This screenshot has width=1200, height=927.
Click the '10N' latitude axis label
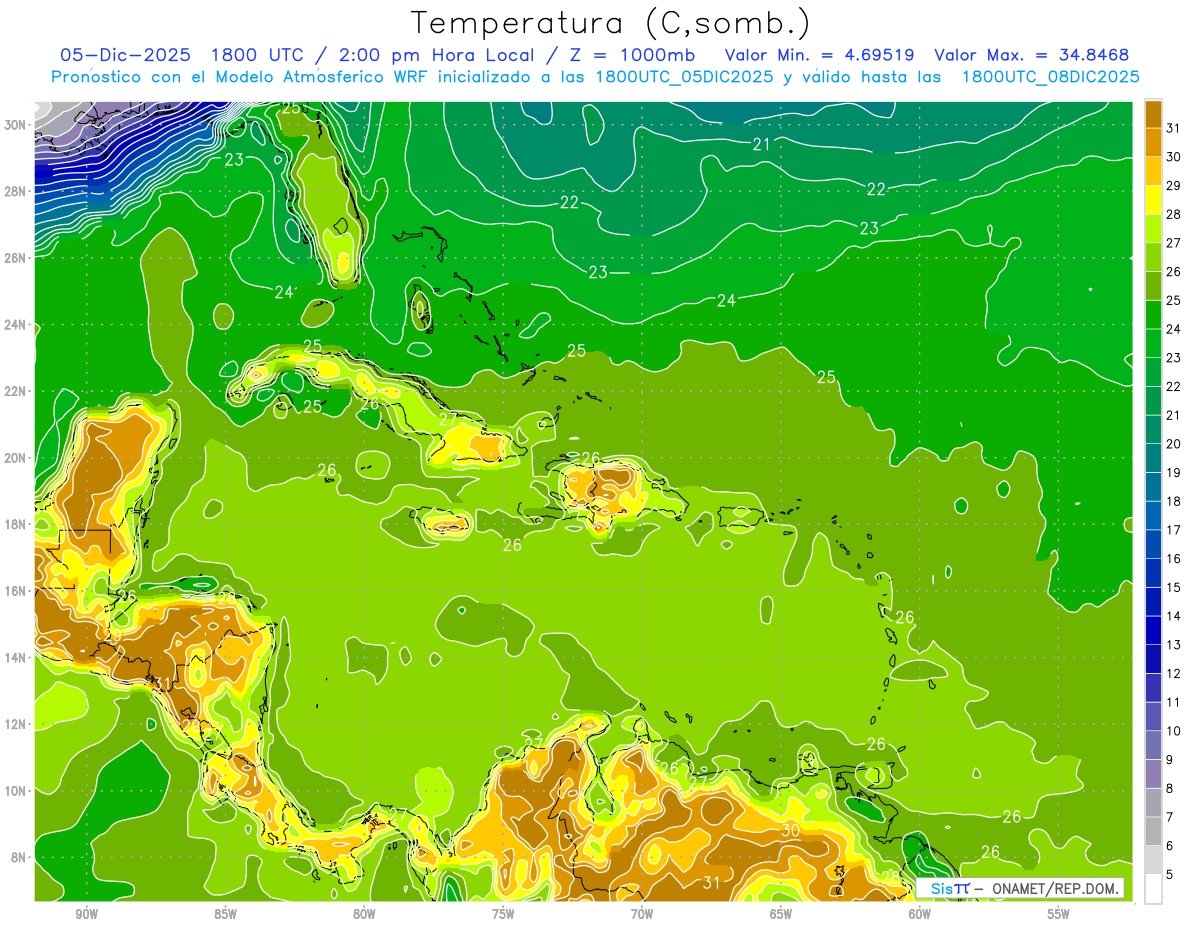(16, 790)
